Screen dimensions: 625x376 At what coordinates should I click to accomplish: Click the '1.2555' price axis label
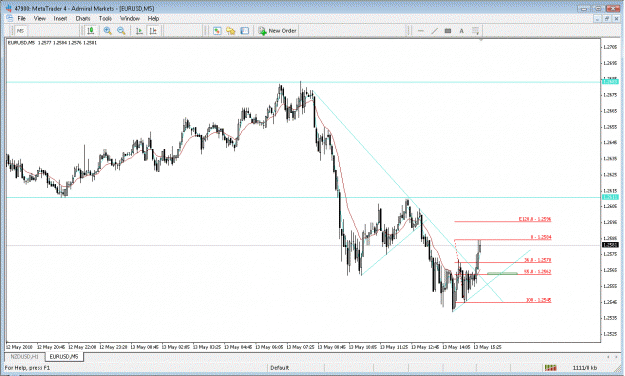tap(610, 286)
